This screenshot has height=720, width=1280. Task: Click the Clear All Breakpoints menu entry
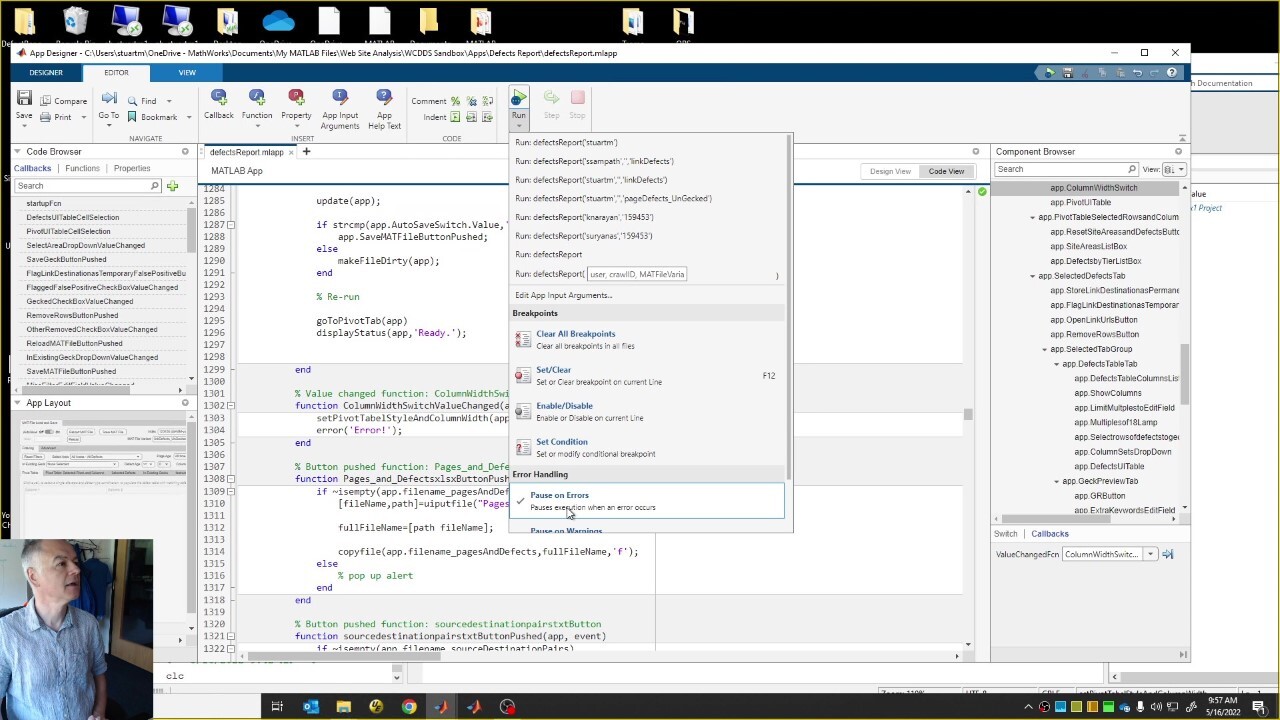(575, 334)
